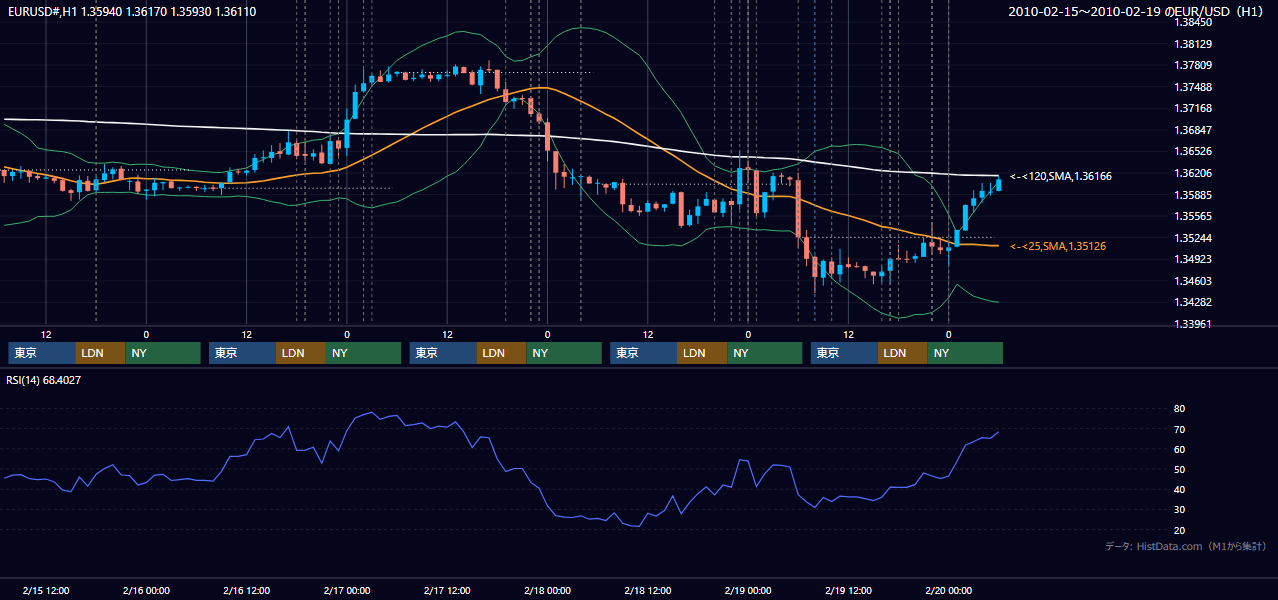The width and height of the screenshot is (1278, 600).
Task: Click the 1.34923 price axis value
Action: [1193, 259]
